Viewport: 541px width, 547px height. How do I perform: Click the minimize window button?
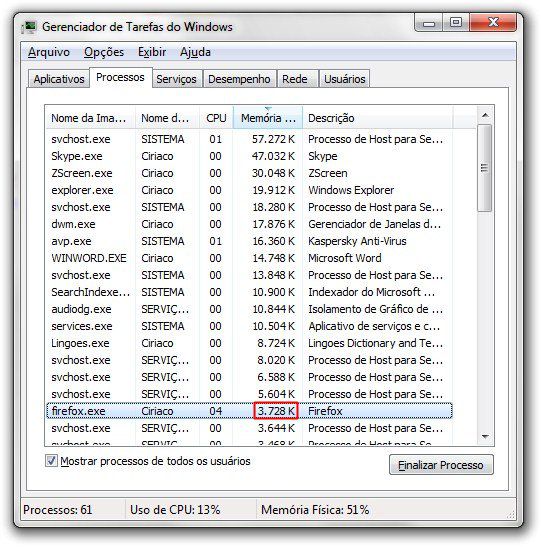[x=429, y=23]
